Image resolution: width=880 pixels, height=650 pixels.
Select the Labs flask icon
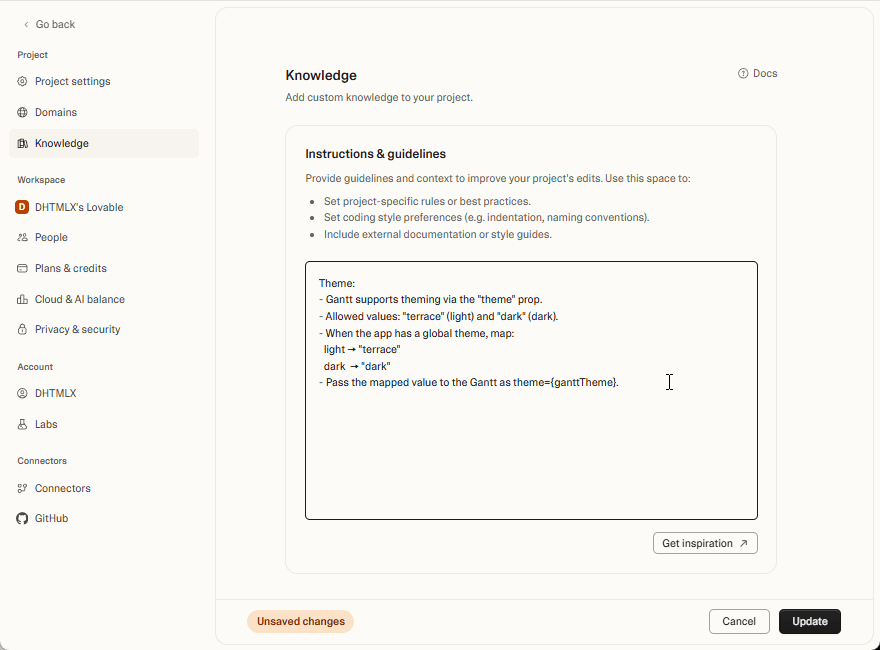[x=21, y=424]
